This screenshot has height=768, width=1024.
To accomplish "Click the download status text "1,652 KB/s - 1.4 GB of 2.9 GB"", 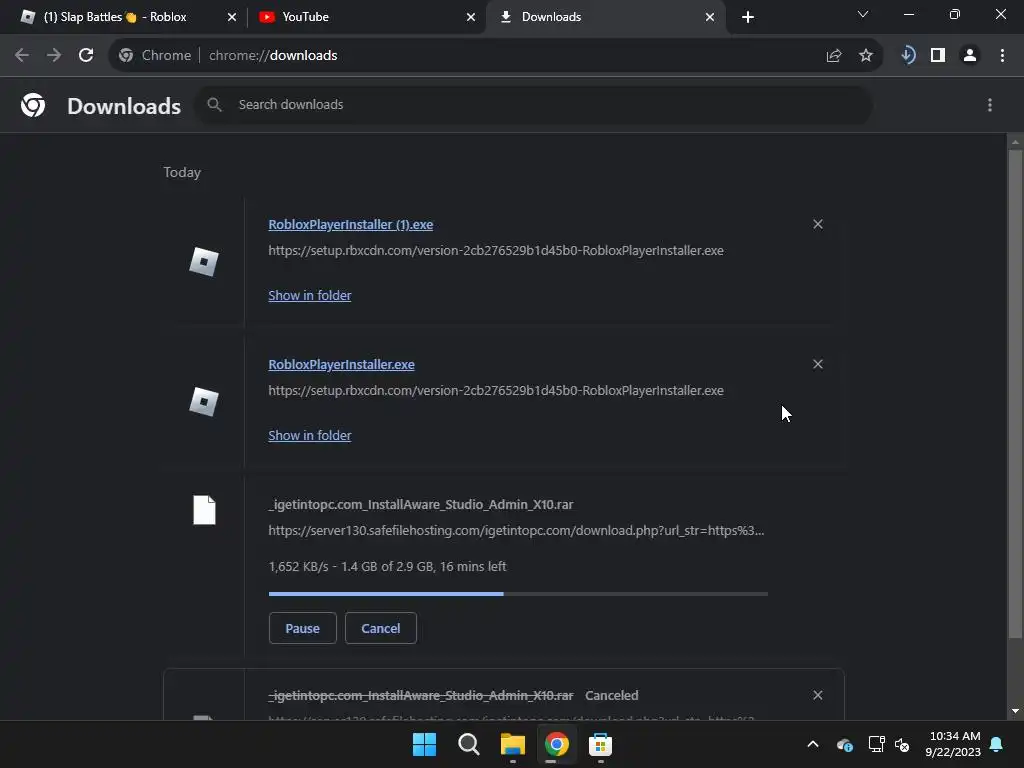I will 351,566.
